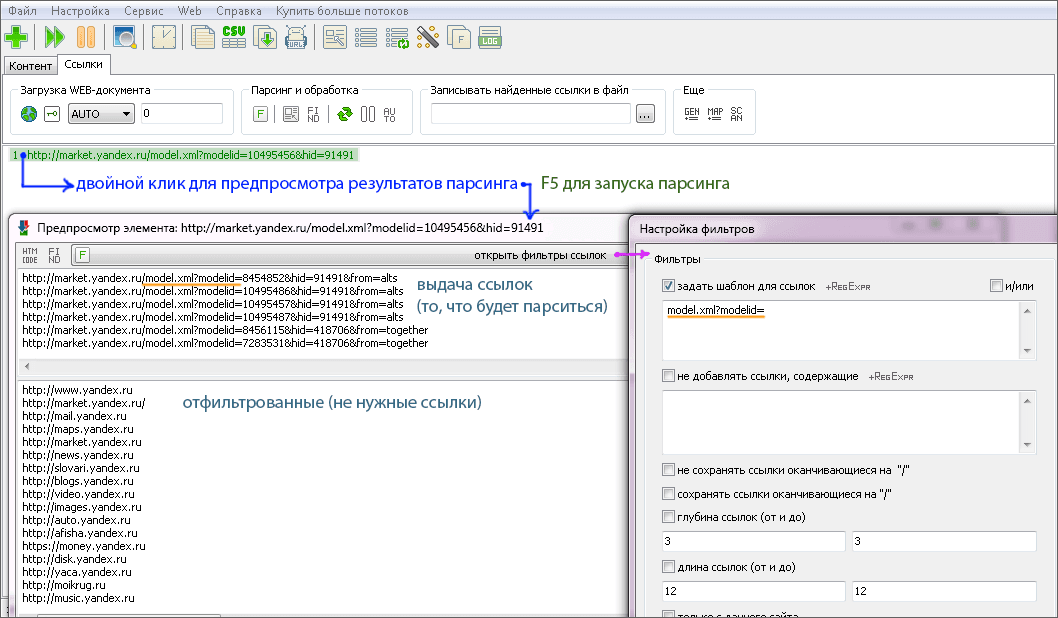The height and width of the screenshot is (618, 1058).
Task: Click +RegExpr next to задать шаблон
Action: [x=848, y=287]
